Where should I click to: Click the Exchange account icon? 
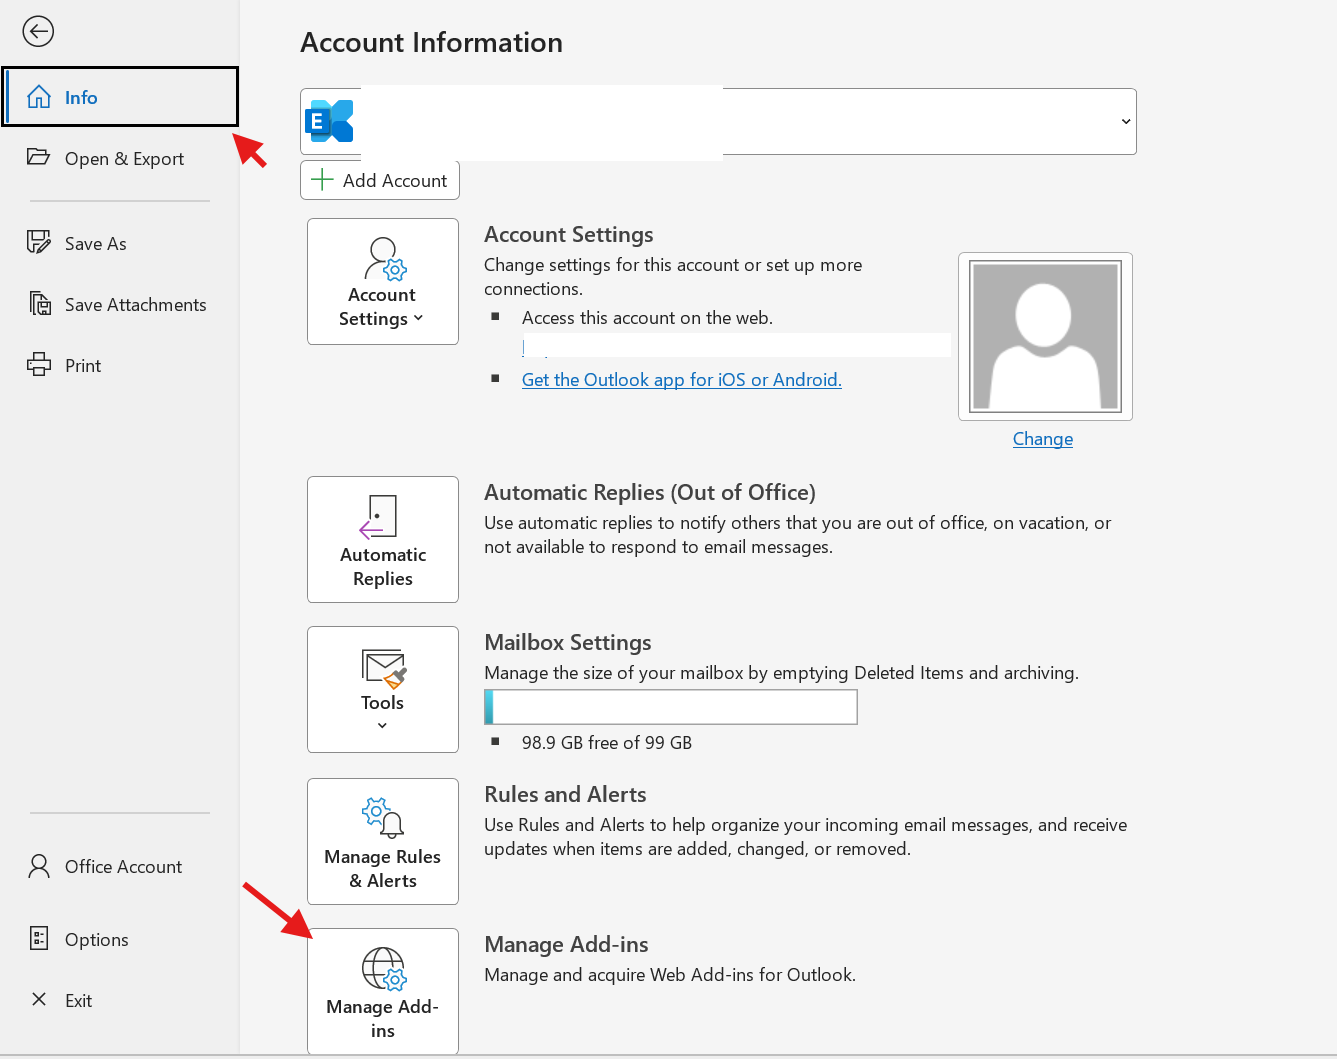coord(329,122)
